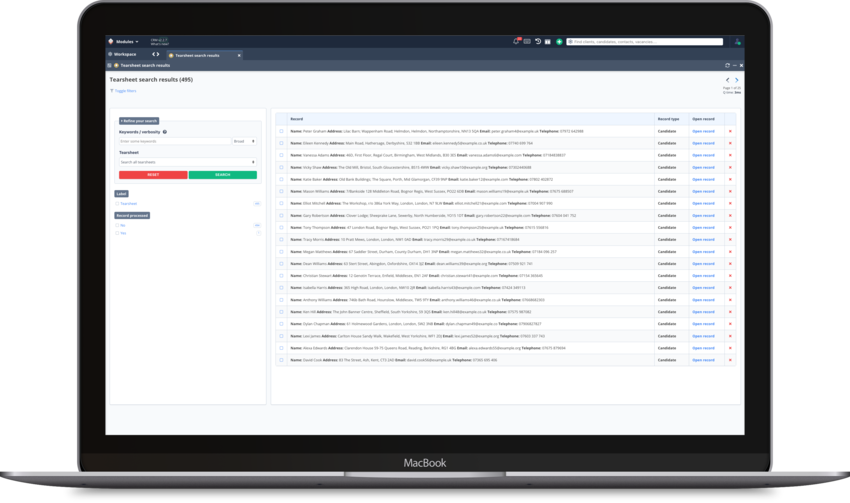Select the Isabella Harris record checkbox
850x503 pixels.
[x=281, y=288]
